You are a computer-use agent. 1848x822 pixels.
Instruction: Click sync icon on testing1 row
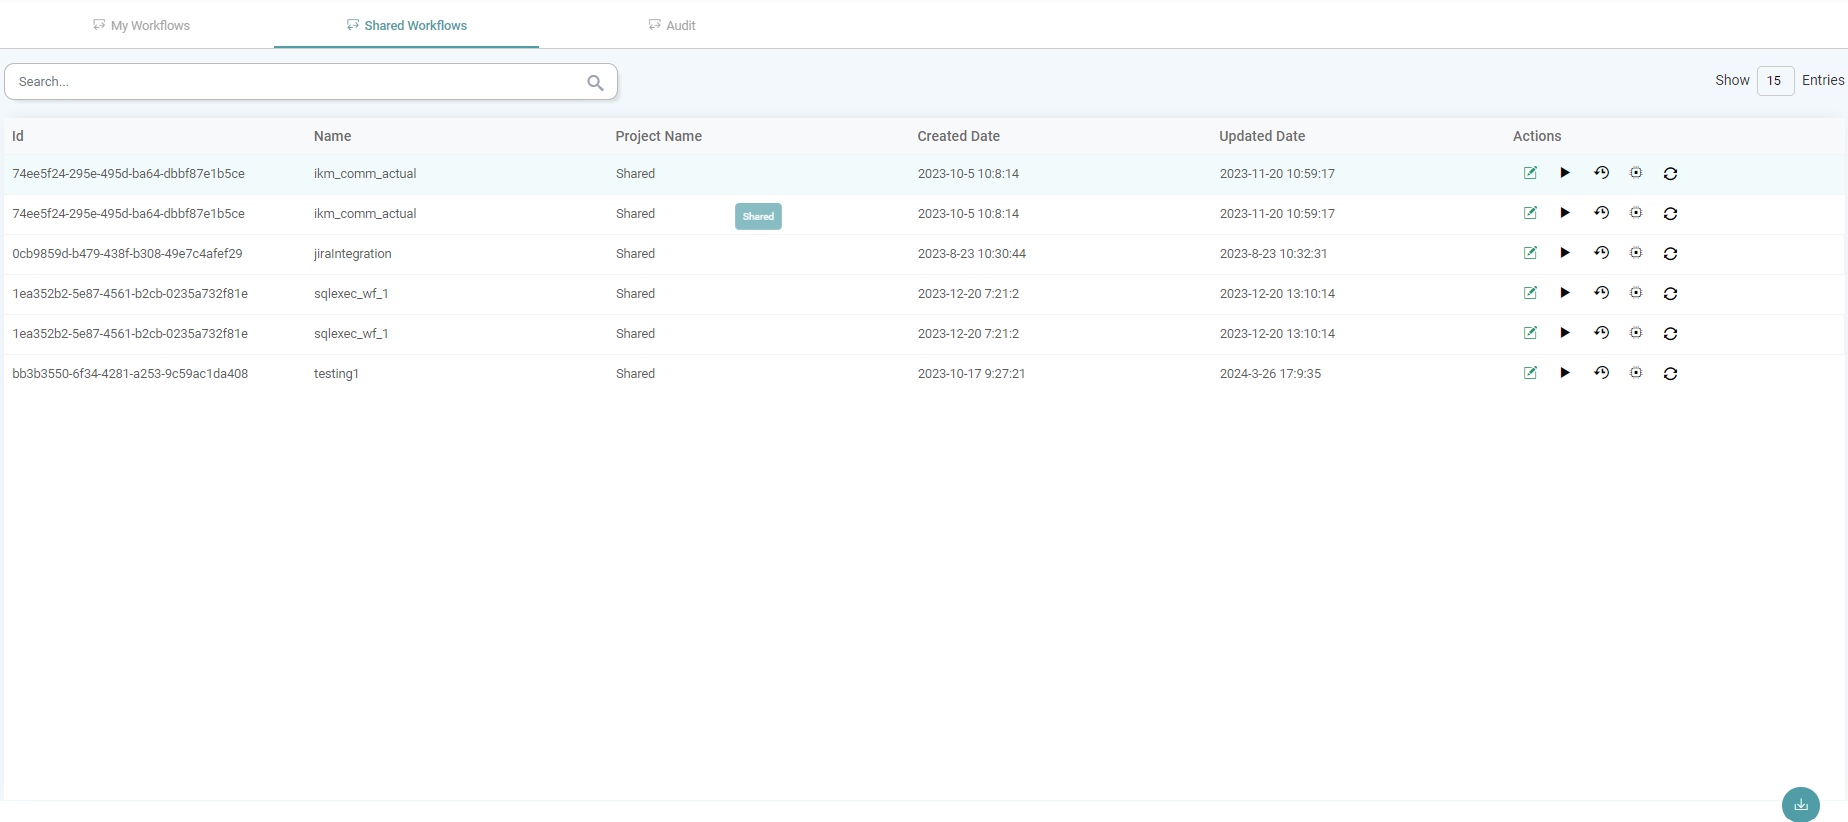click(1670, 374)
